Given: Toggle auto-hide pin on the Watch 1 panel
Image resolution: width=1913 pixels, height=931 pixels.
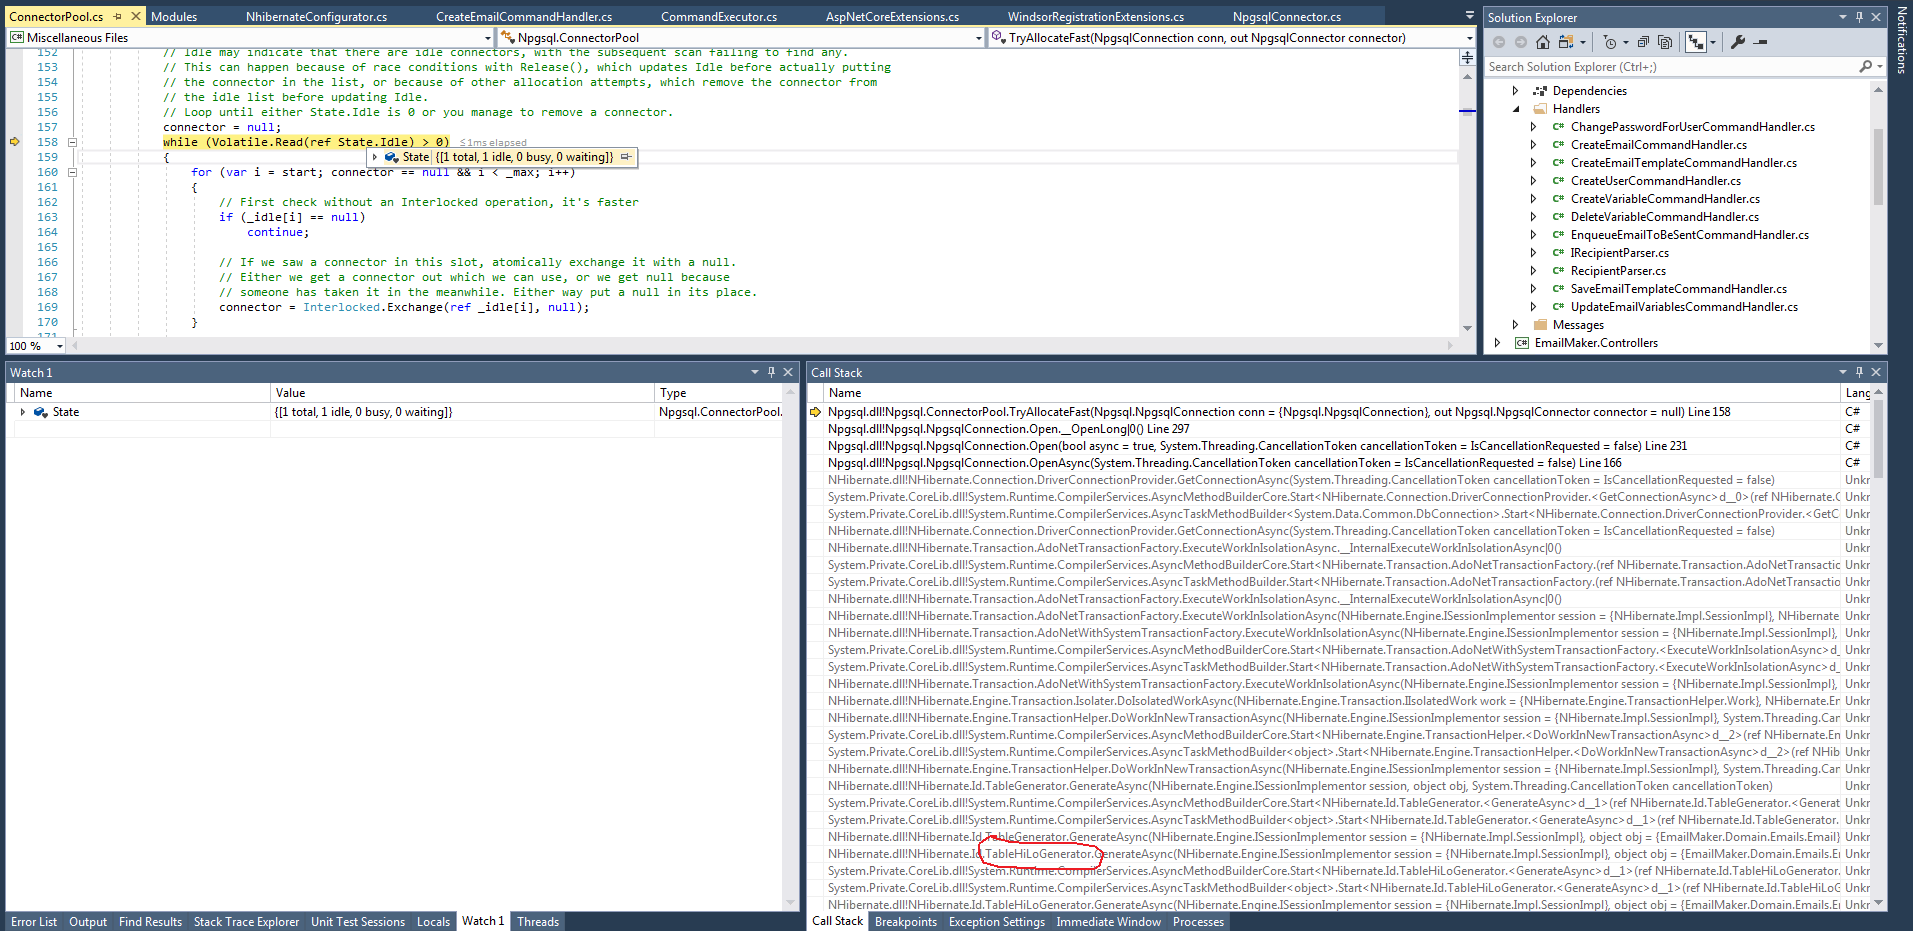Looking at the screenshot, I should click(770, 371).
